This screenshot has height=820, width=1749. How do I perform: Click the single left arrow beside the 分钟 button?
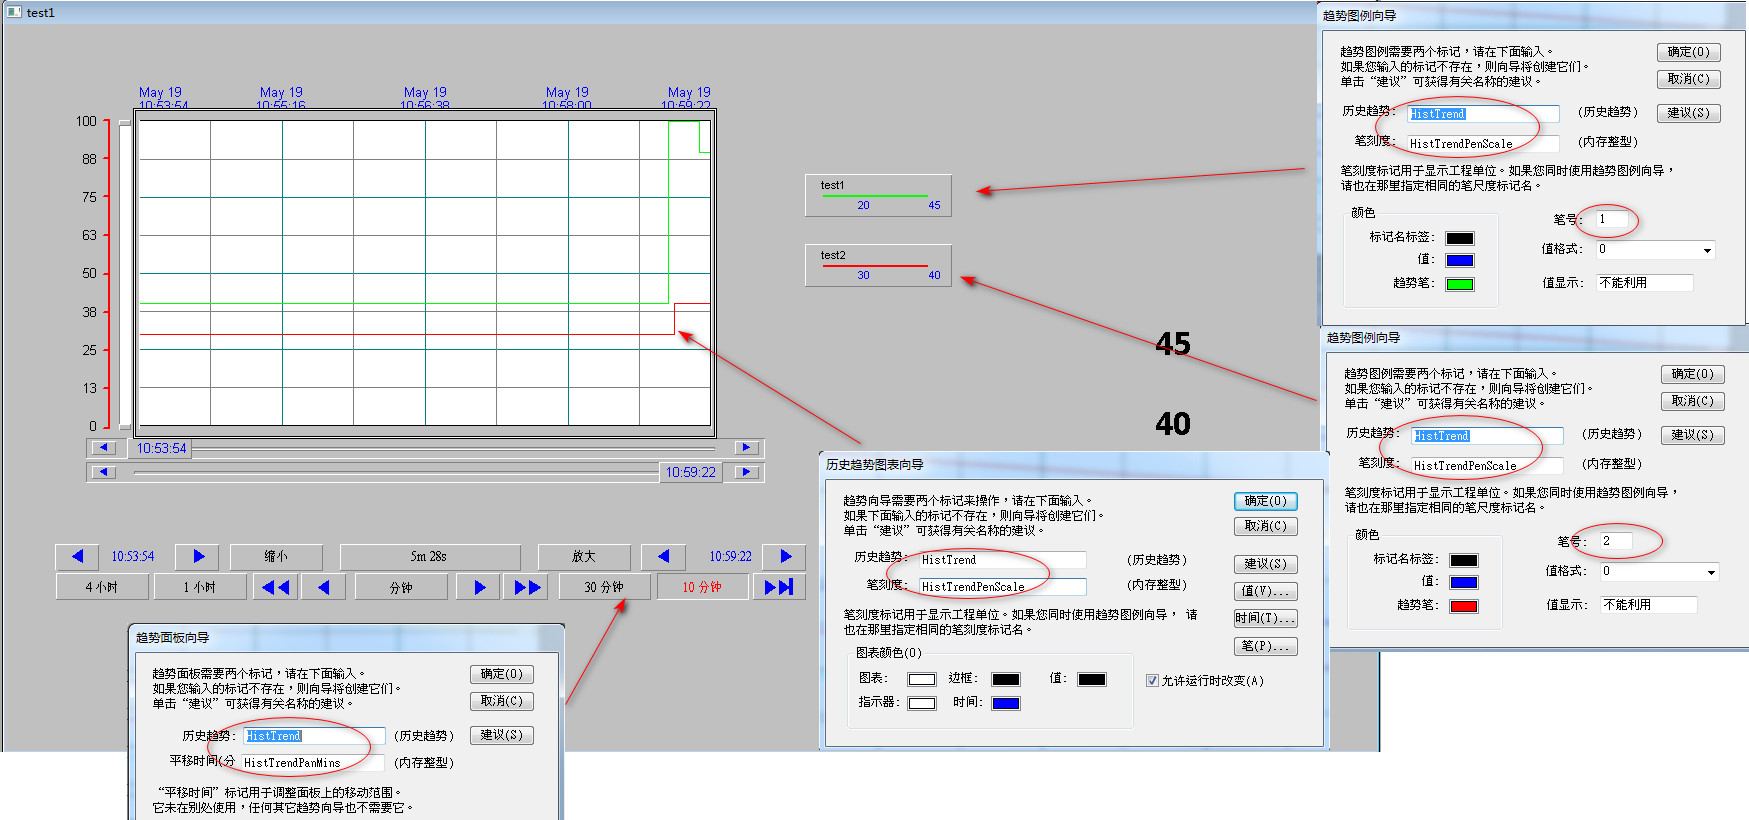(324, 587)
